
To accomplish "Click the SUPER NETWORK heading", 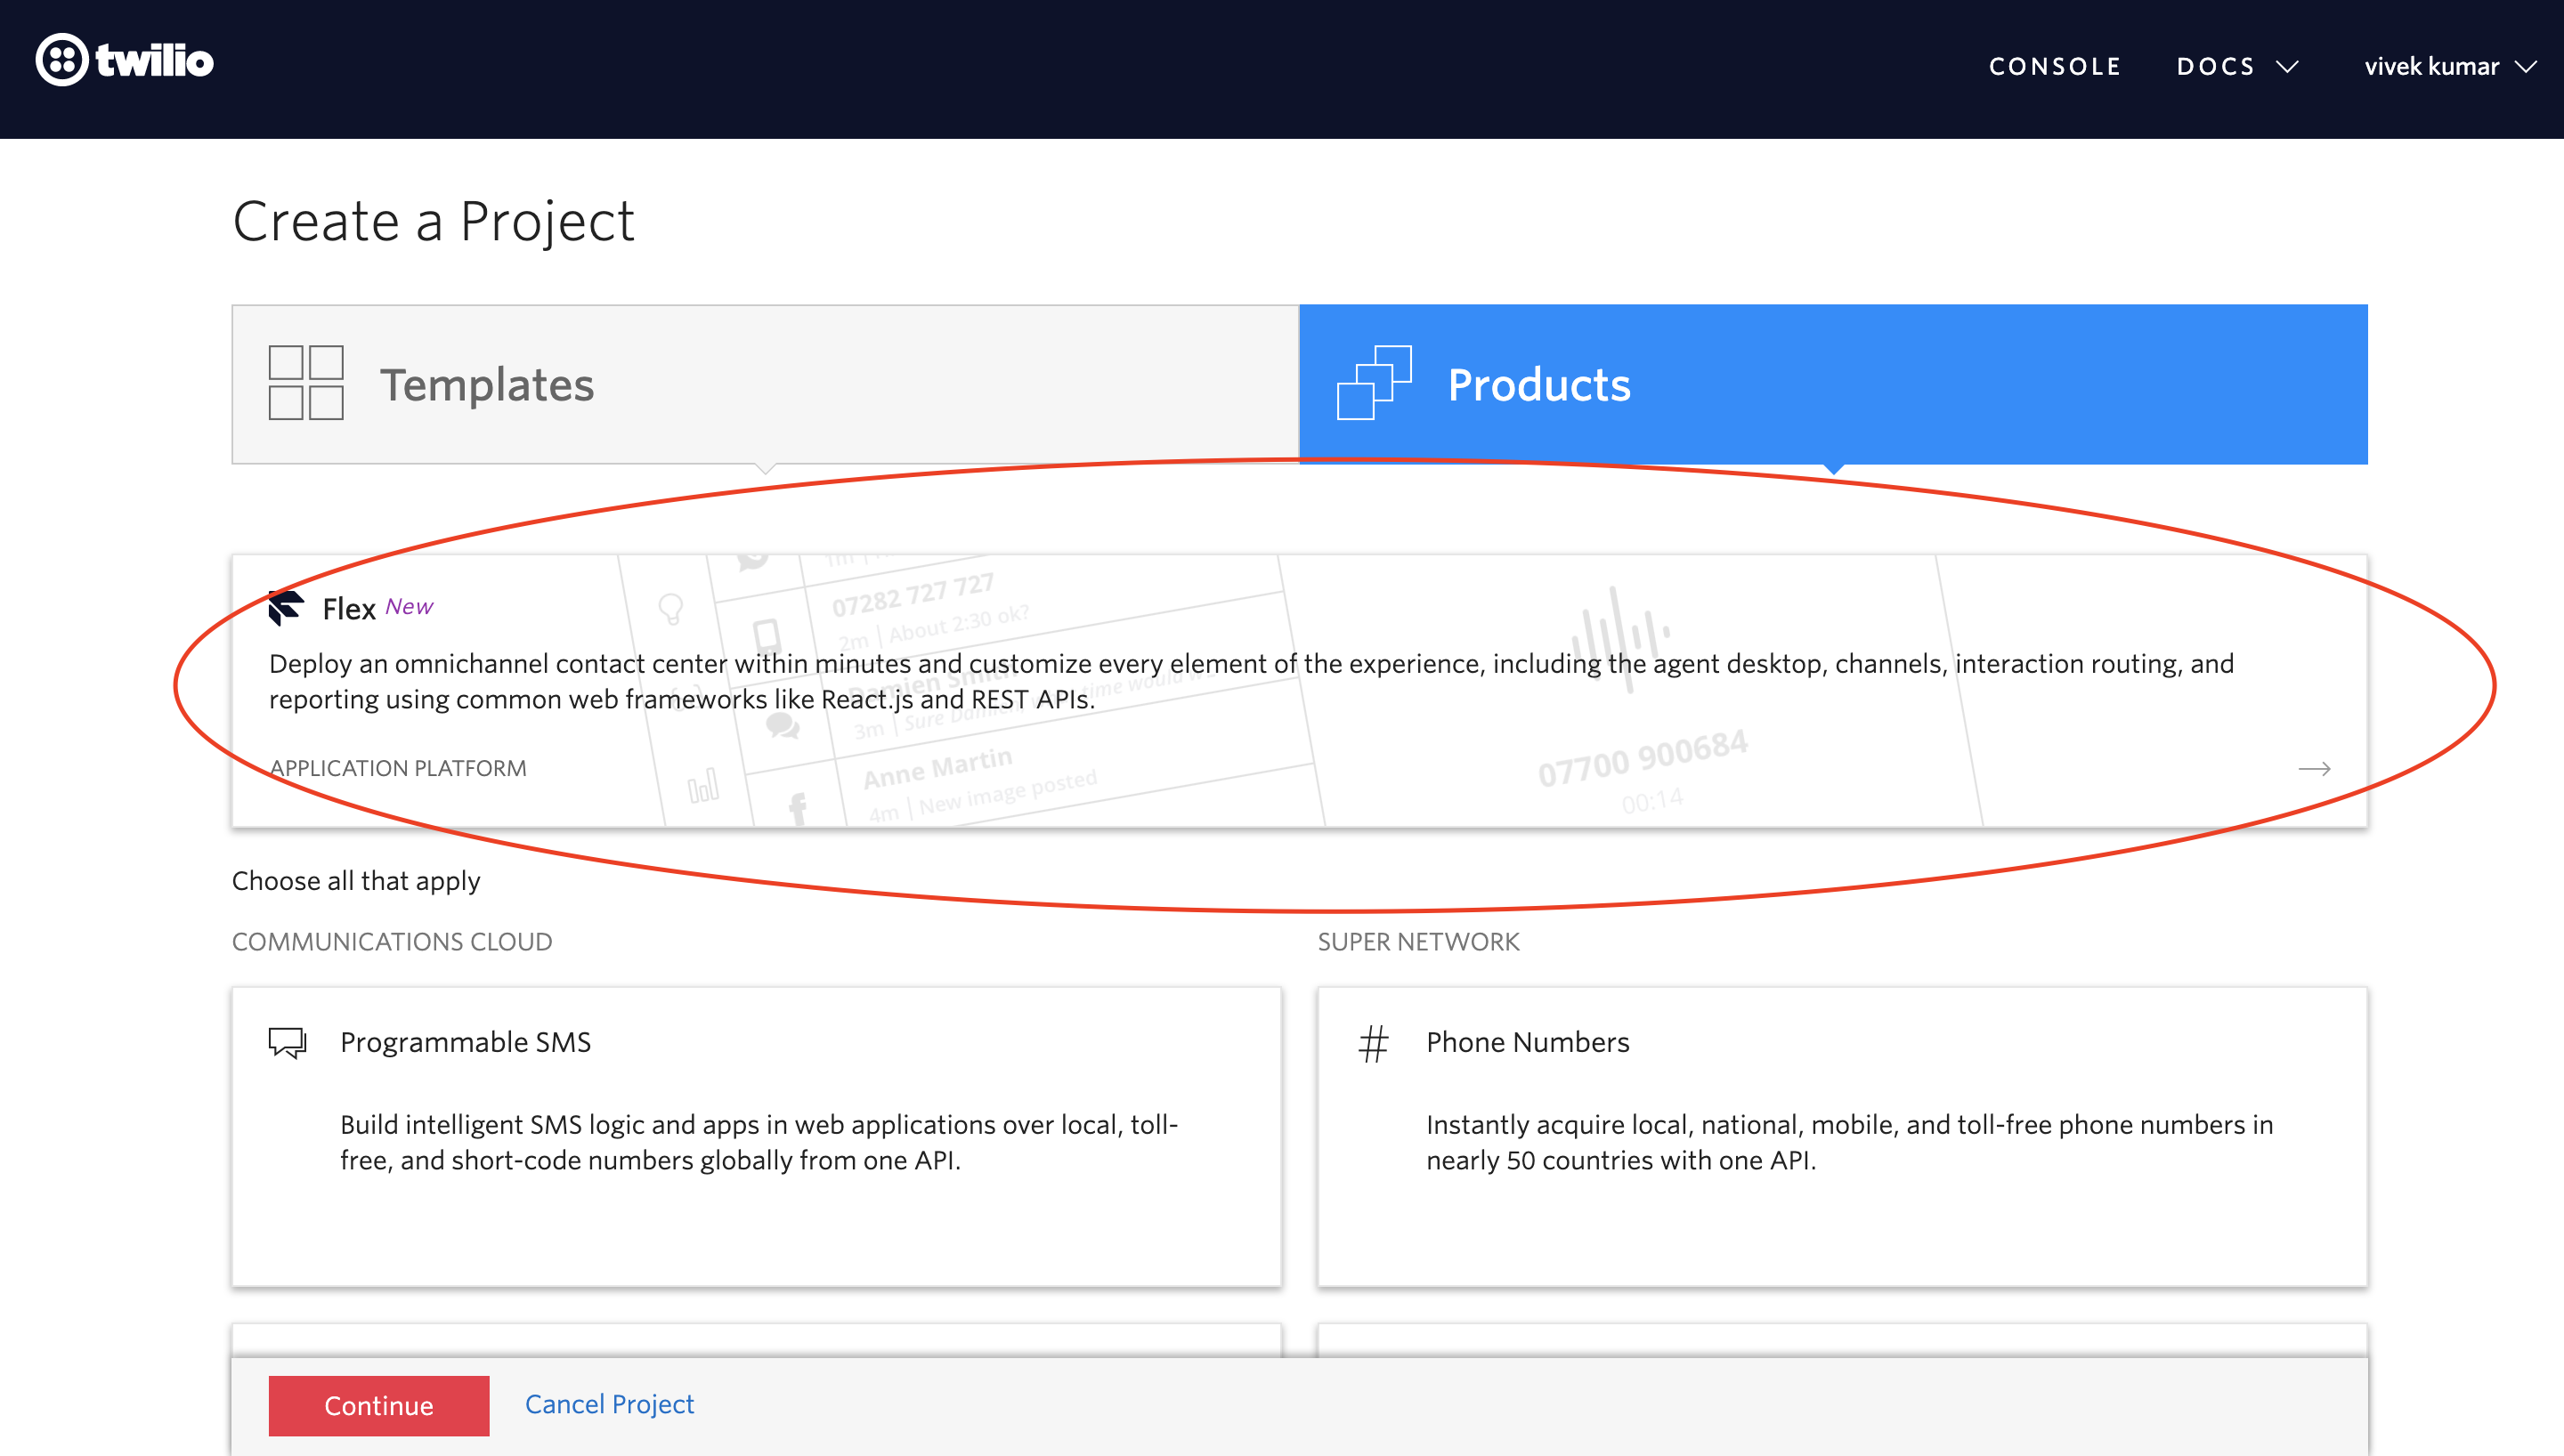I will click(x=1418, y=942).
